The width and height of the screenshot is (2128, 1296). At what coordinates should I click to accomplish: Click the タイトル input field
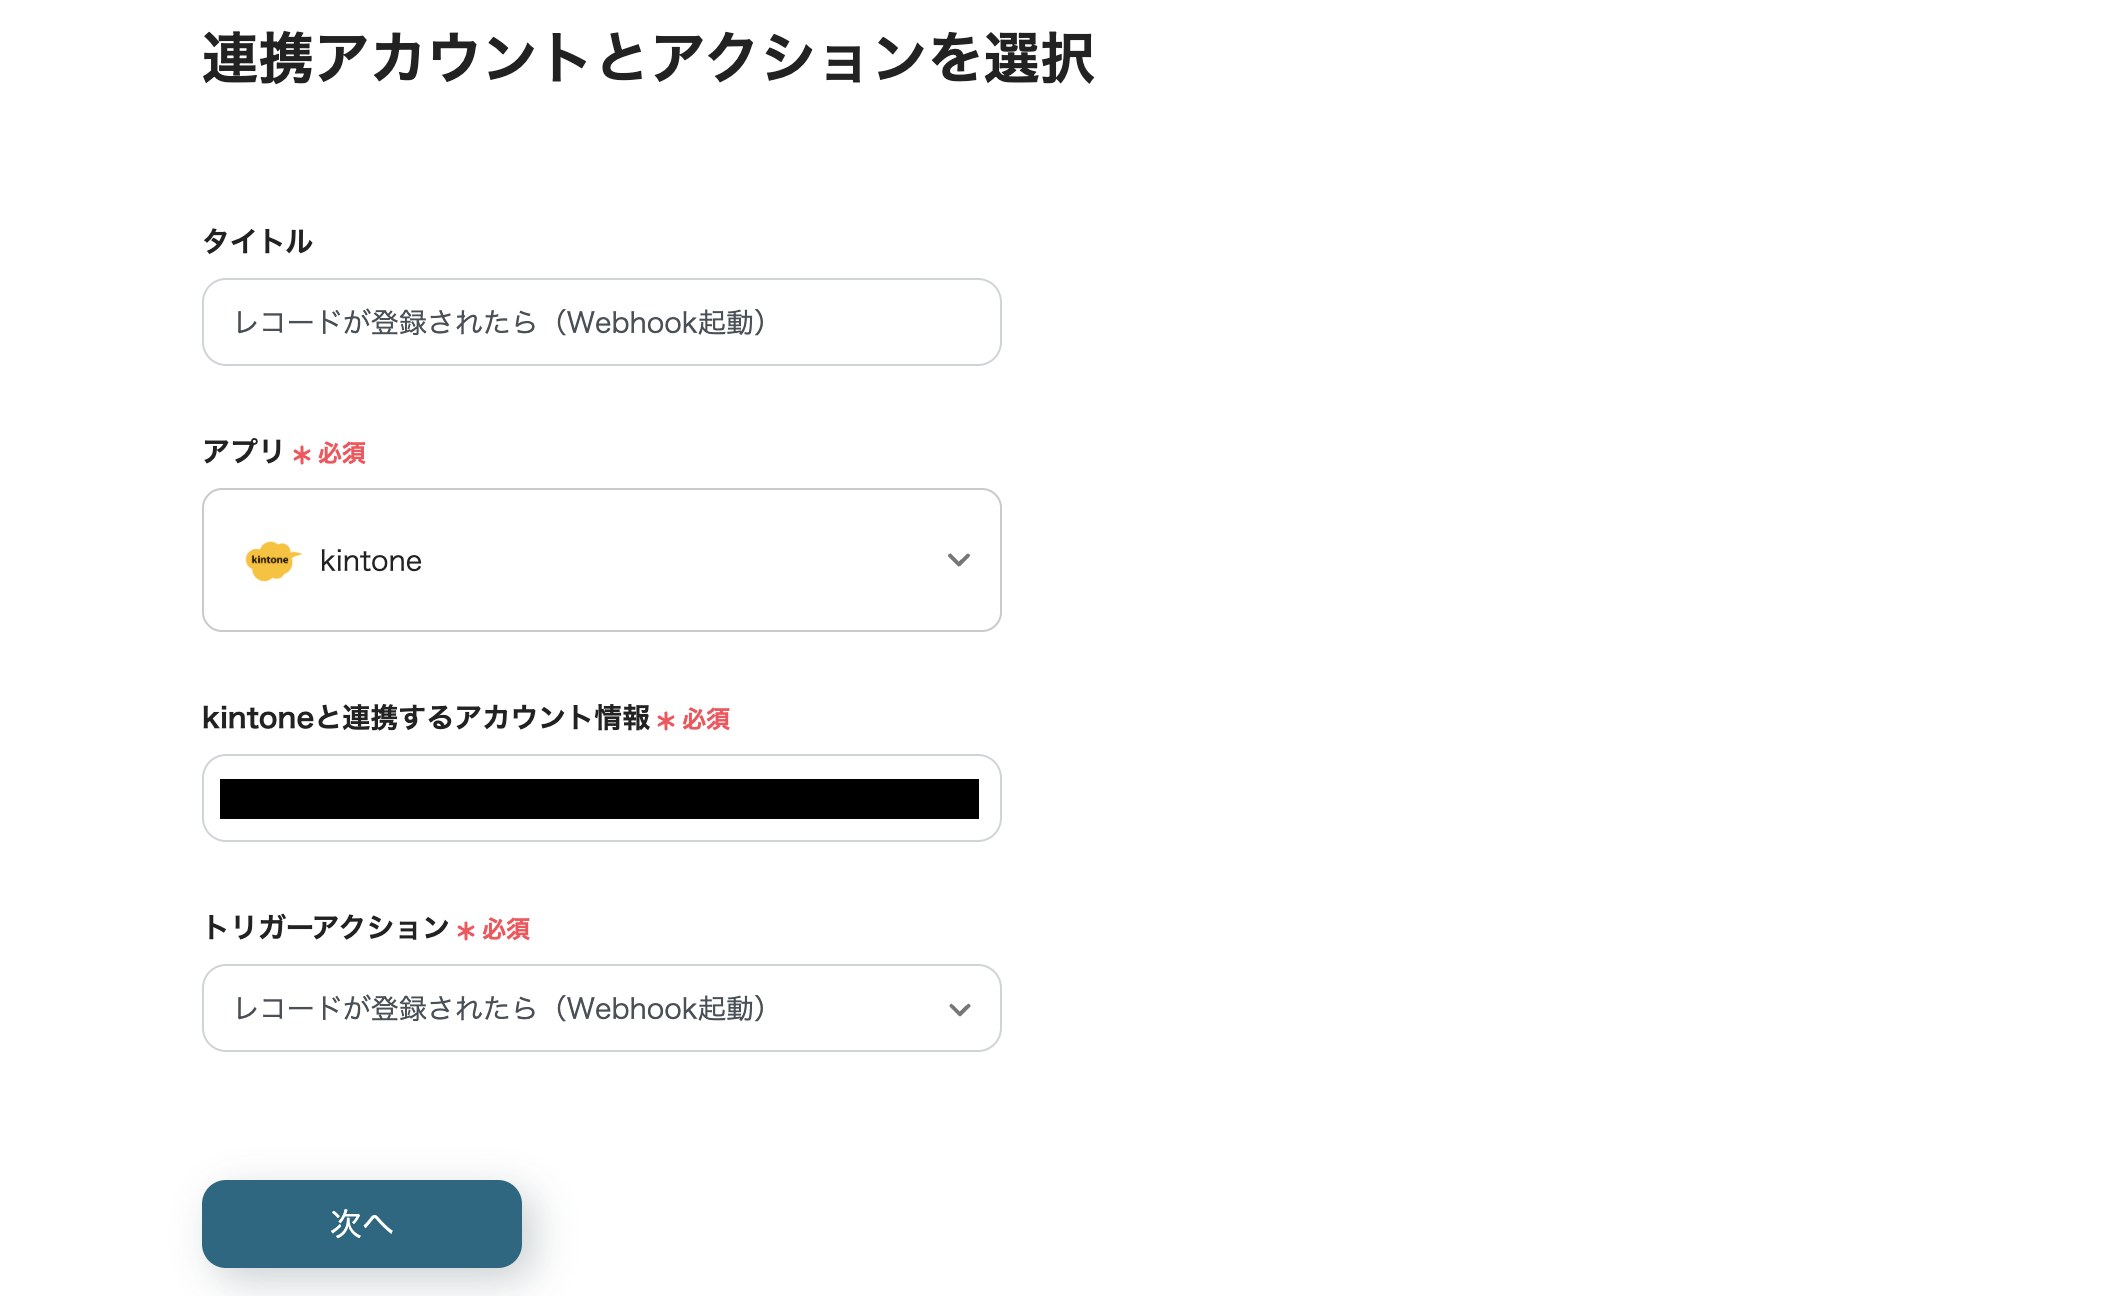point(600,322)
